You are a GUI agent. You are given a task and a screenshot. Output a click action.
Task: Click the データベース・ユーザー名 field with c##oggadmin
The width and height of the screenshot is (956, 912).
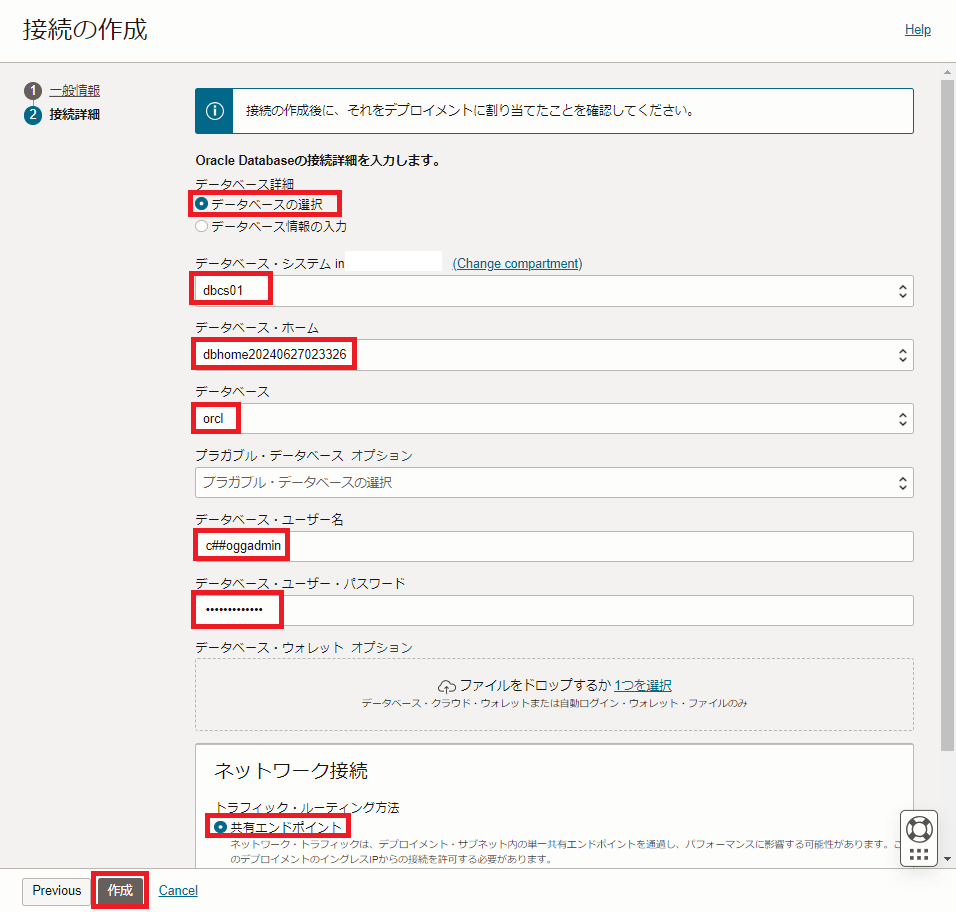coord(553,547)
